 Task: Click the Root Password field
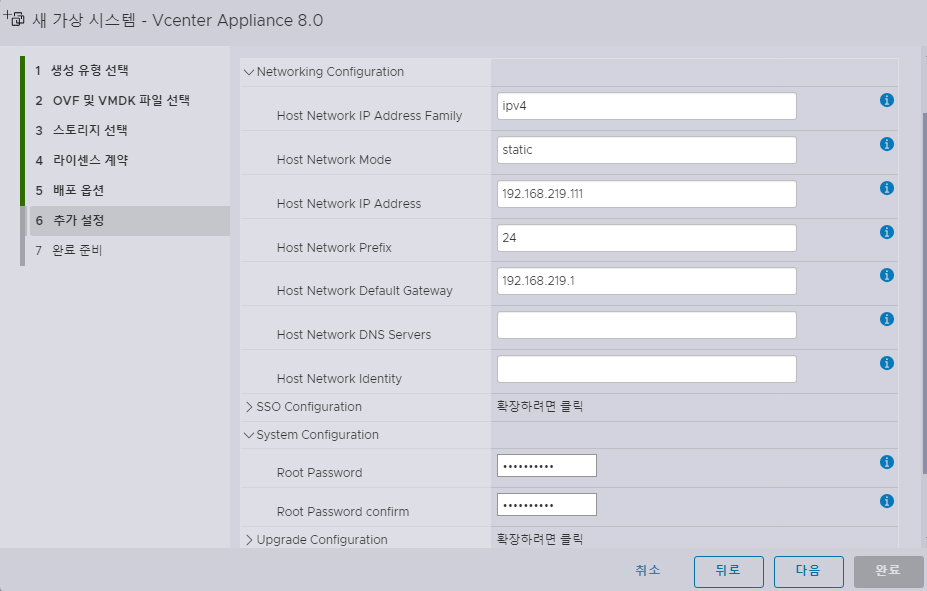(547, 466)
